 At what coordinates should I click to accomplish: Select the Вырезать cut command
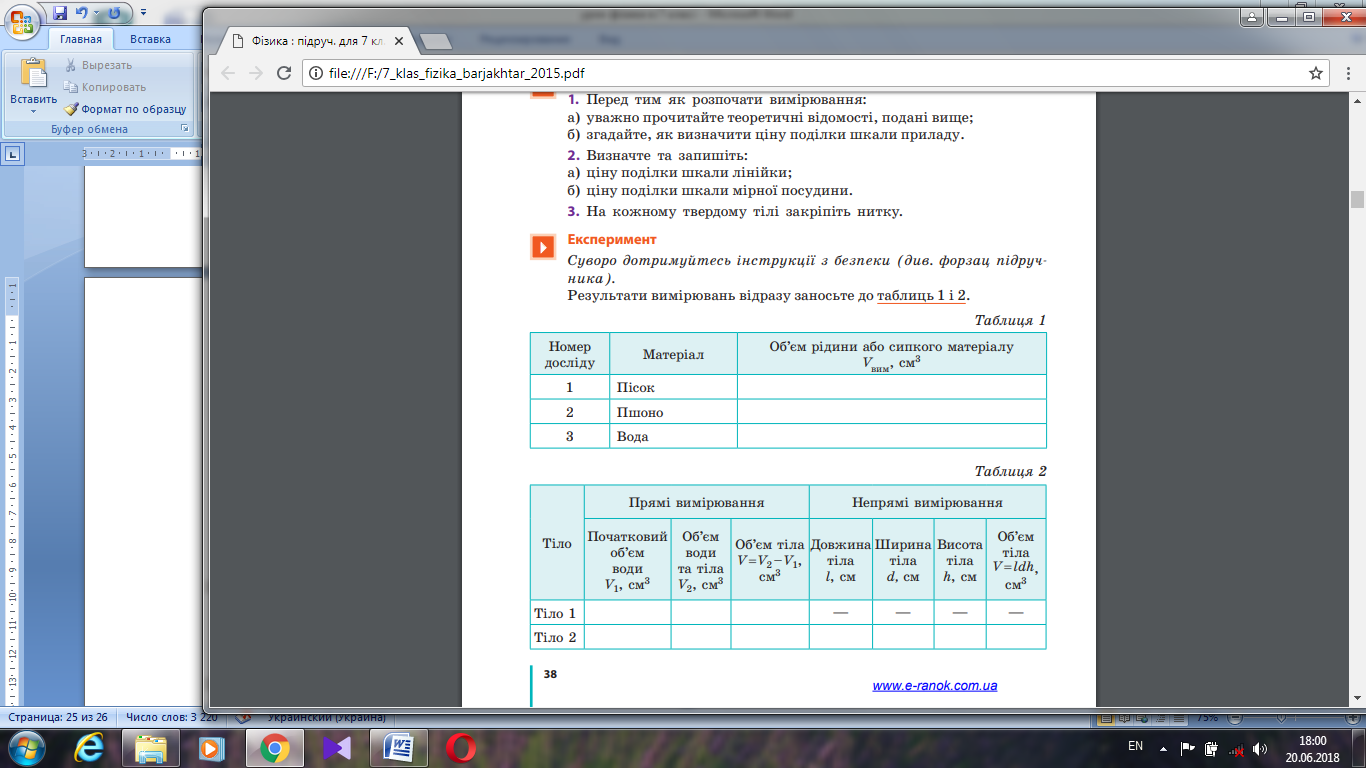pyautogui.click(x=98, y=65)
